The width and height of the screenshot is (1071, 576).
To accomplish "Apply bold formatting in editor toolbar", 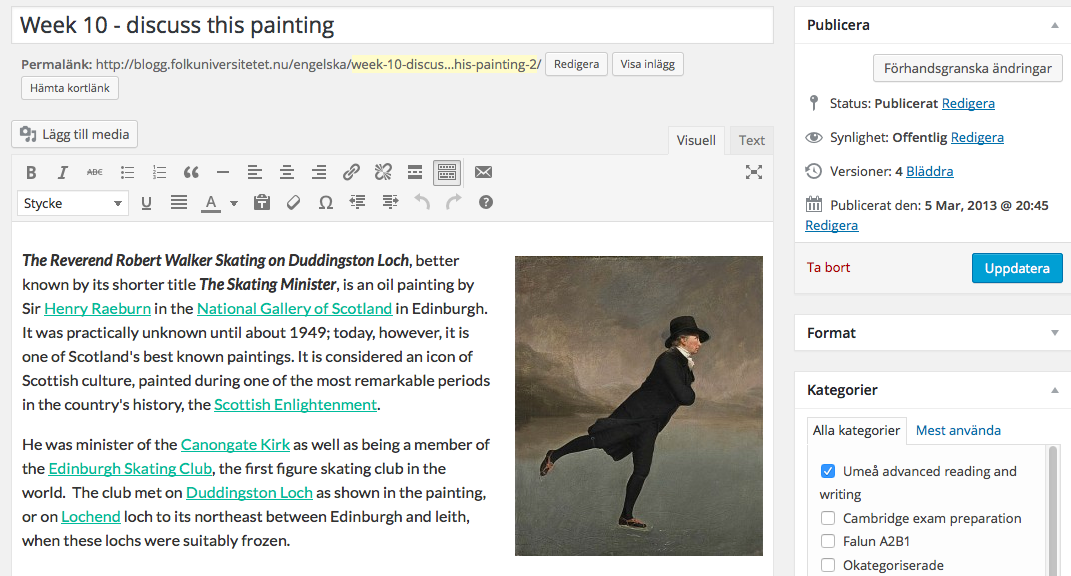I will tap(31, 172).
